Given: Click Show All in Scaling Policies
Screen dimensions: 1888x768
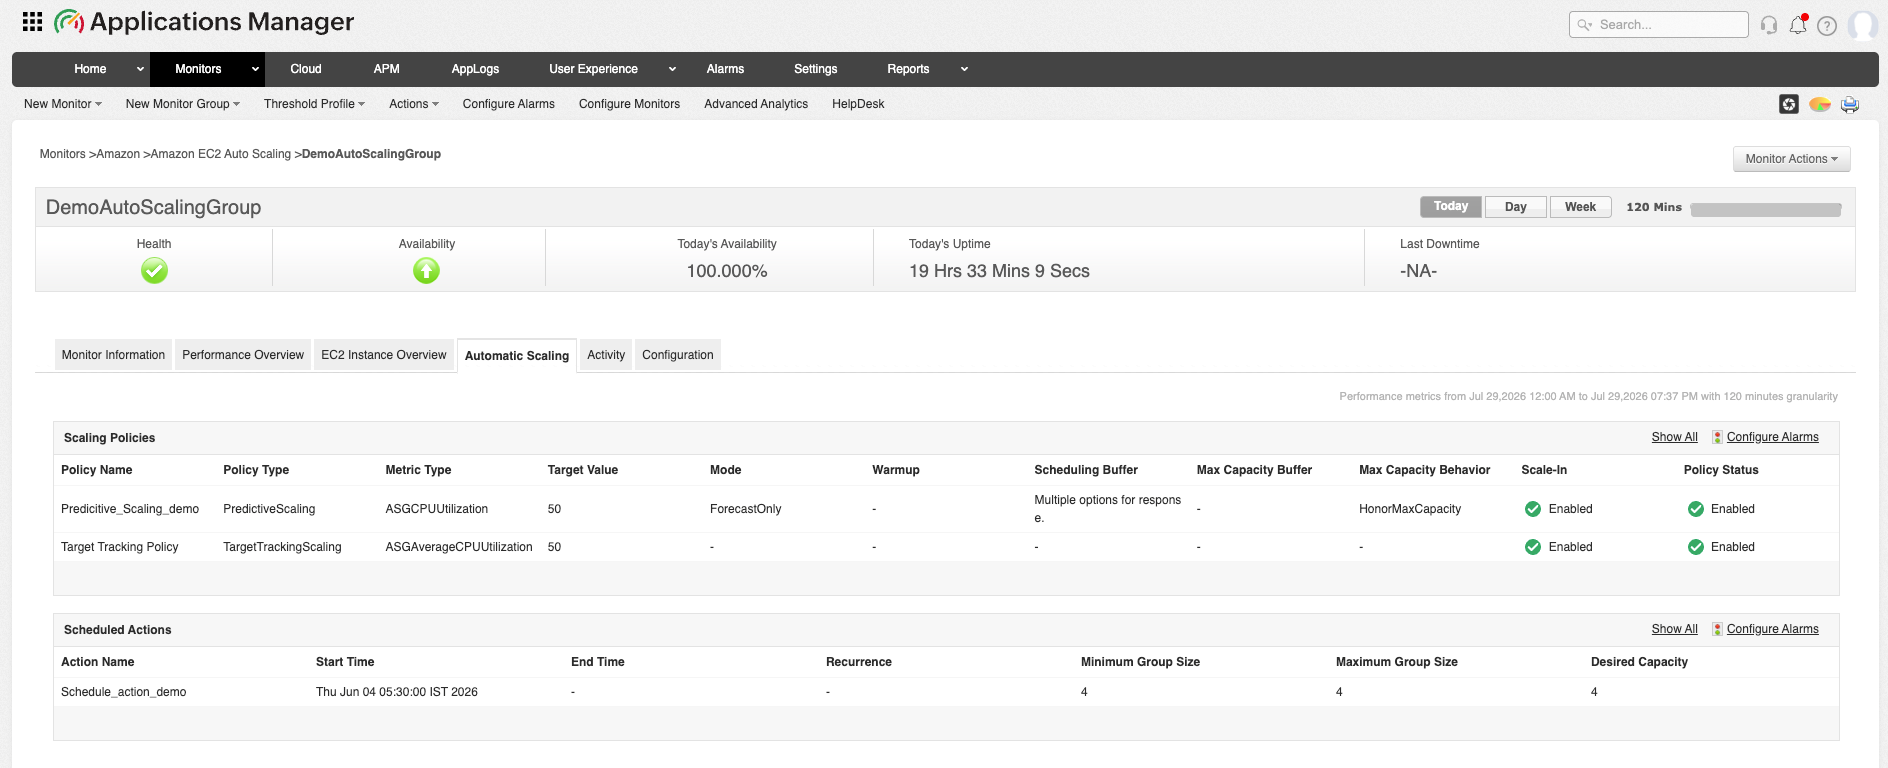Looking at the screenshot, I should pyautogui.click(x=1675, y=437).
